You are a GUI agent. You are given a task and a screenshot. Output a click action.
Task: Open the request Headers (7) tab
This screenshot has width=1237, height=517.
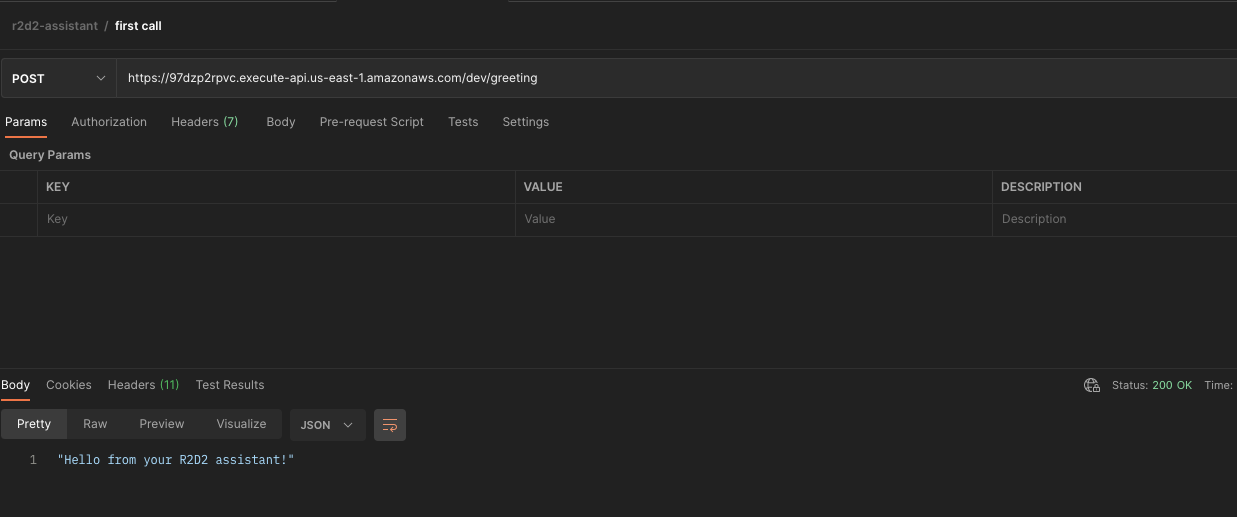[x=204, y=122]
